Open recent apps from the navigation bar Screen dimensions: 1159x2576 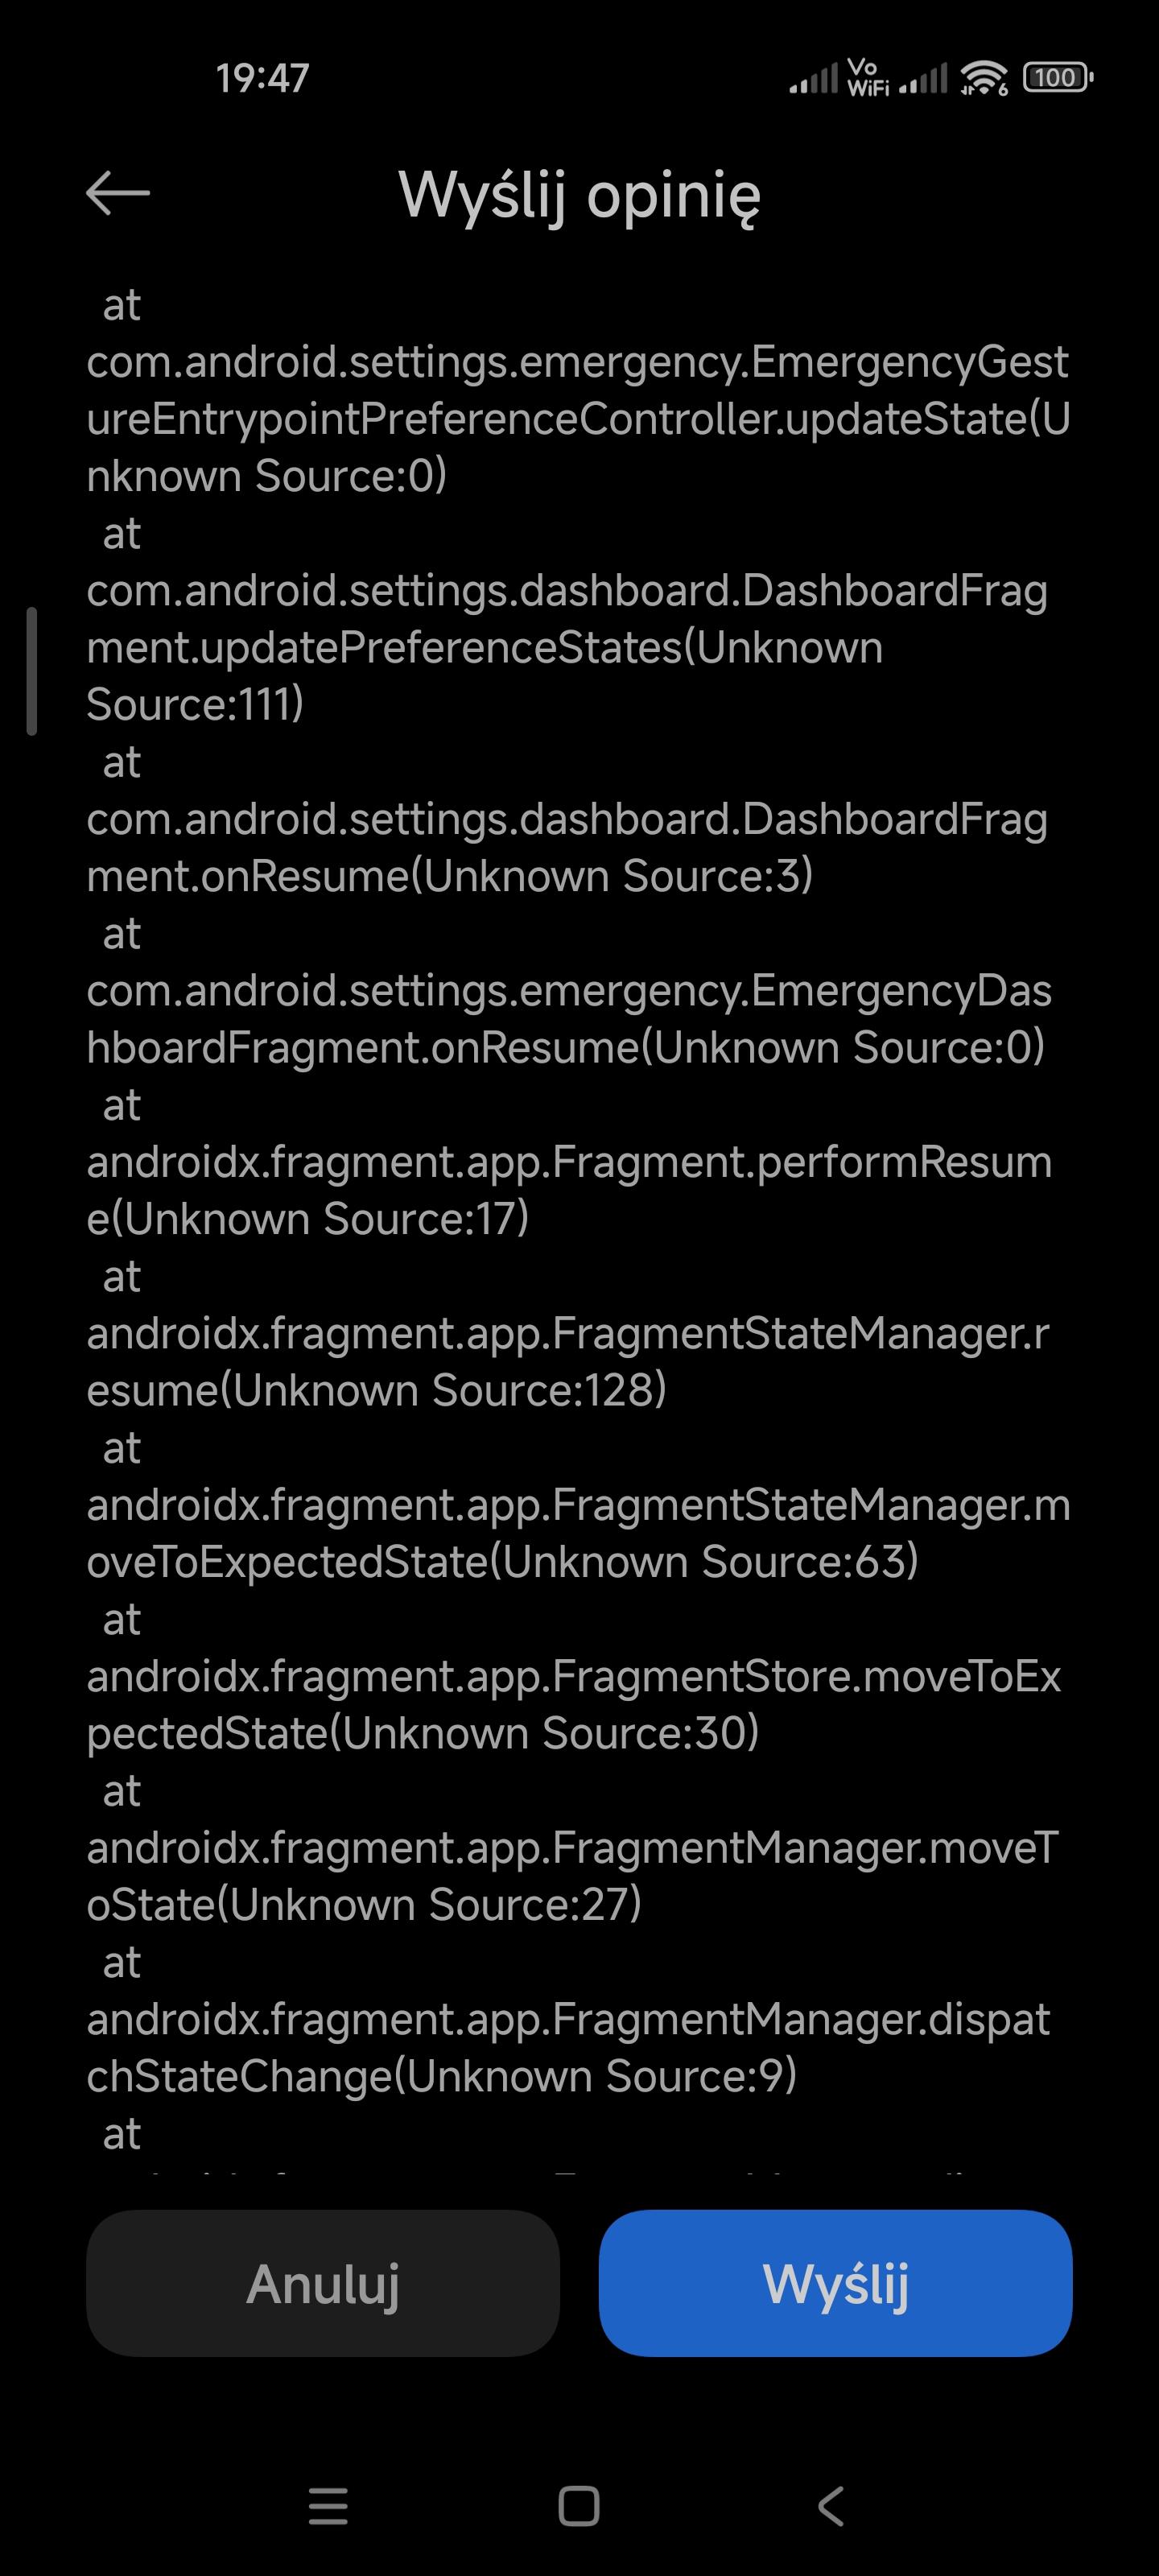328,2506
